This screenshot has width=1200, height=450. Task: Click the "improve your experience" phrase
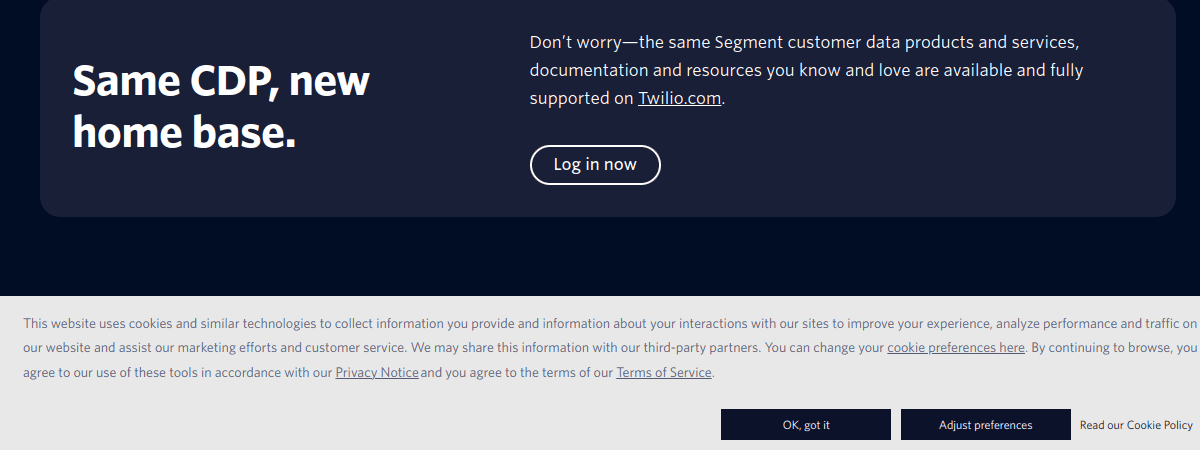click(x=922, y=324)
